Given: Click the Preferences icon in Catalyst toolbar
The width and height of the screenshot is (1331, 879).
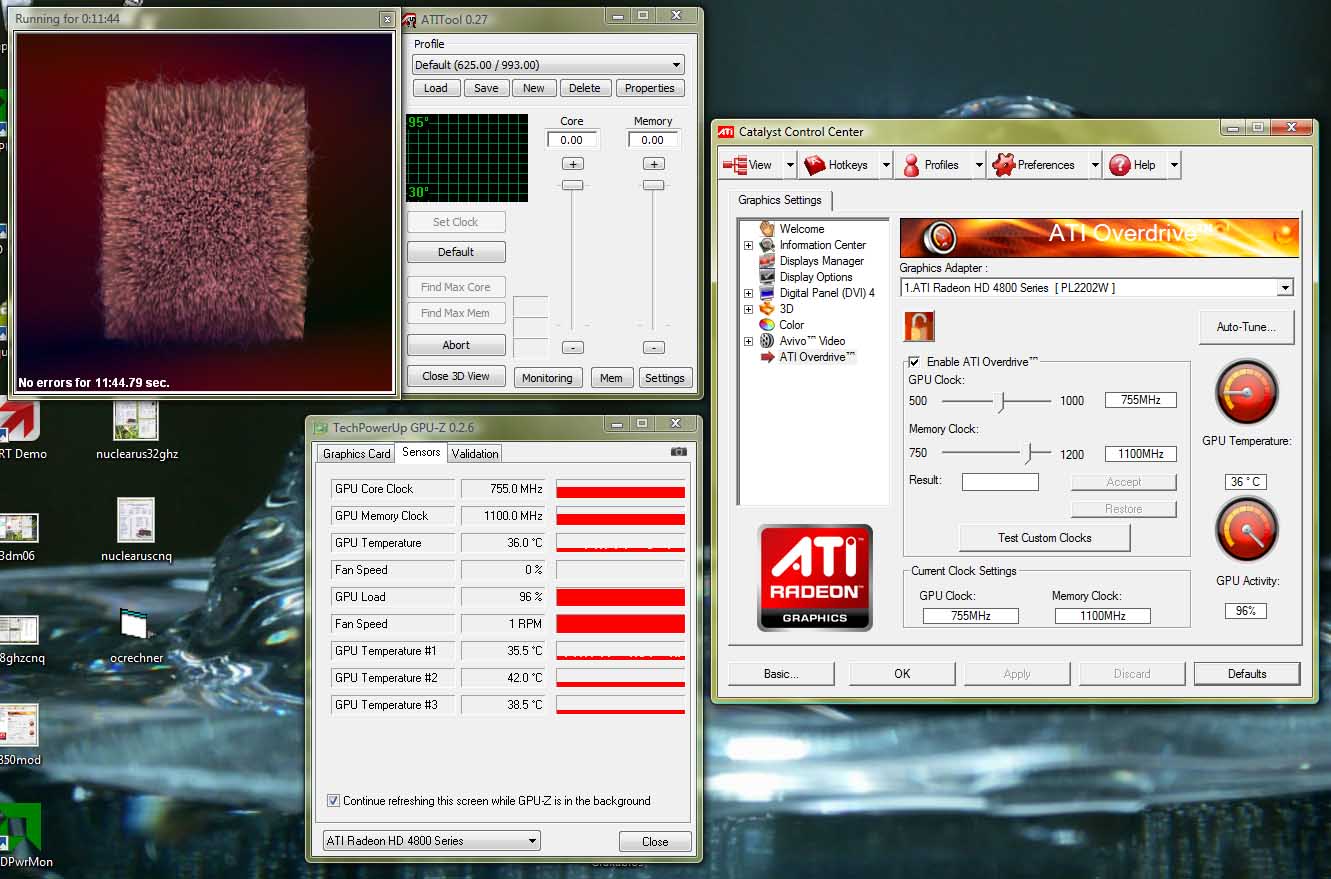Looking at the screenshot, I should tap(1003, 165).
